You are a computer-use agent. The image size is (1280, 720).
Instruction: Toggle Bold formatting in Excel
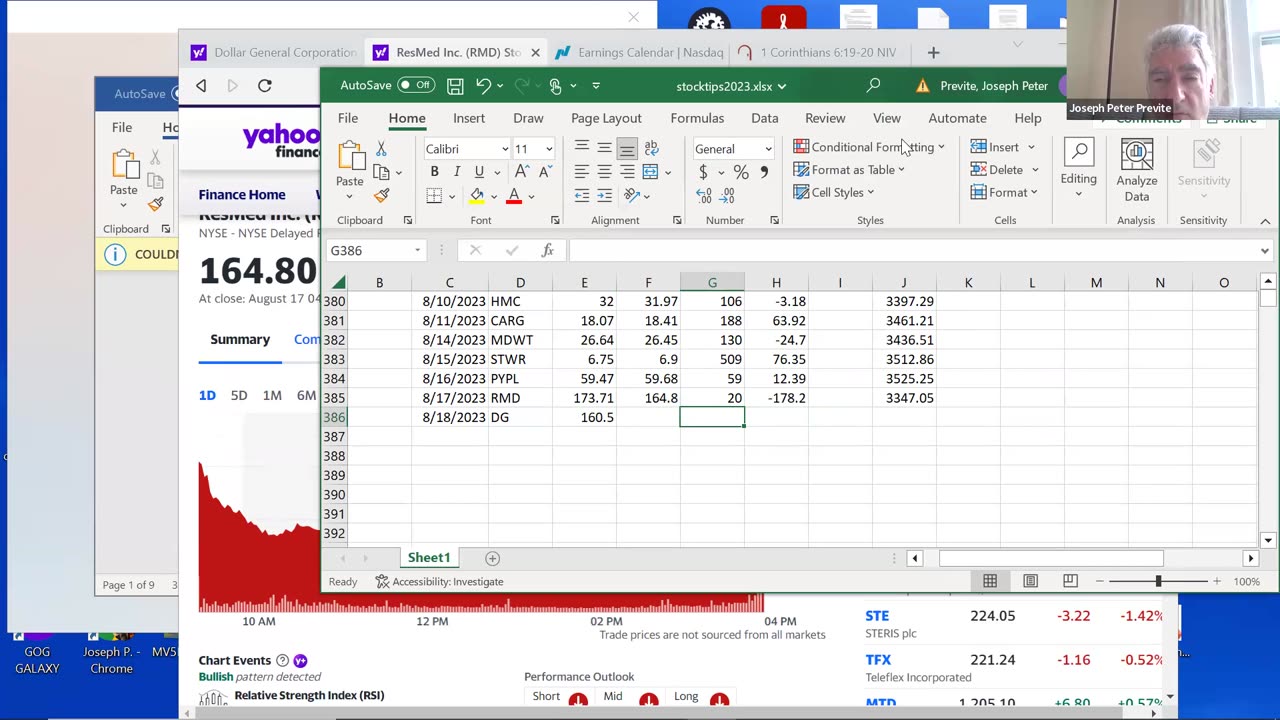coord(434,172)
